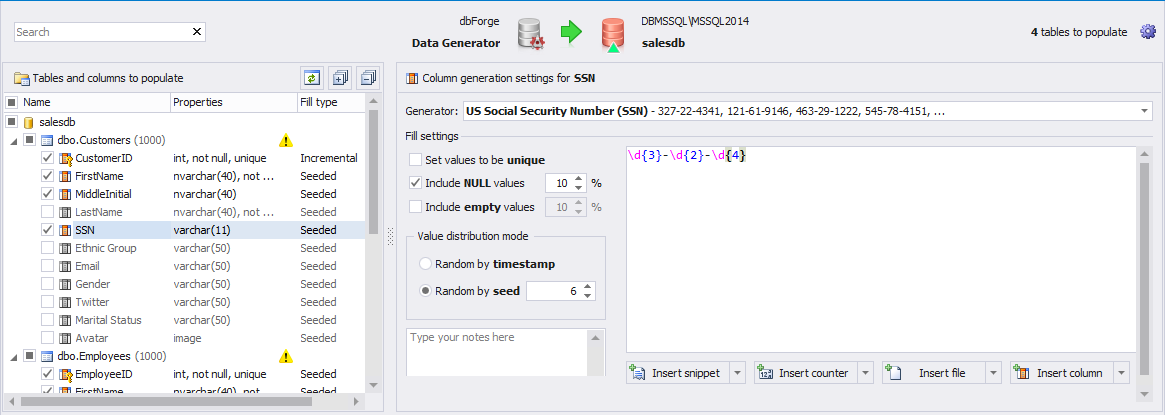Sort by Fill type column header
The height and width of the screenshot is (415, 1165).
pyautogui.click(x=331, y=102)
